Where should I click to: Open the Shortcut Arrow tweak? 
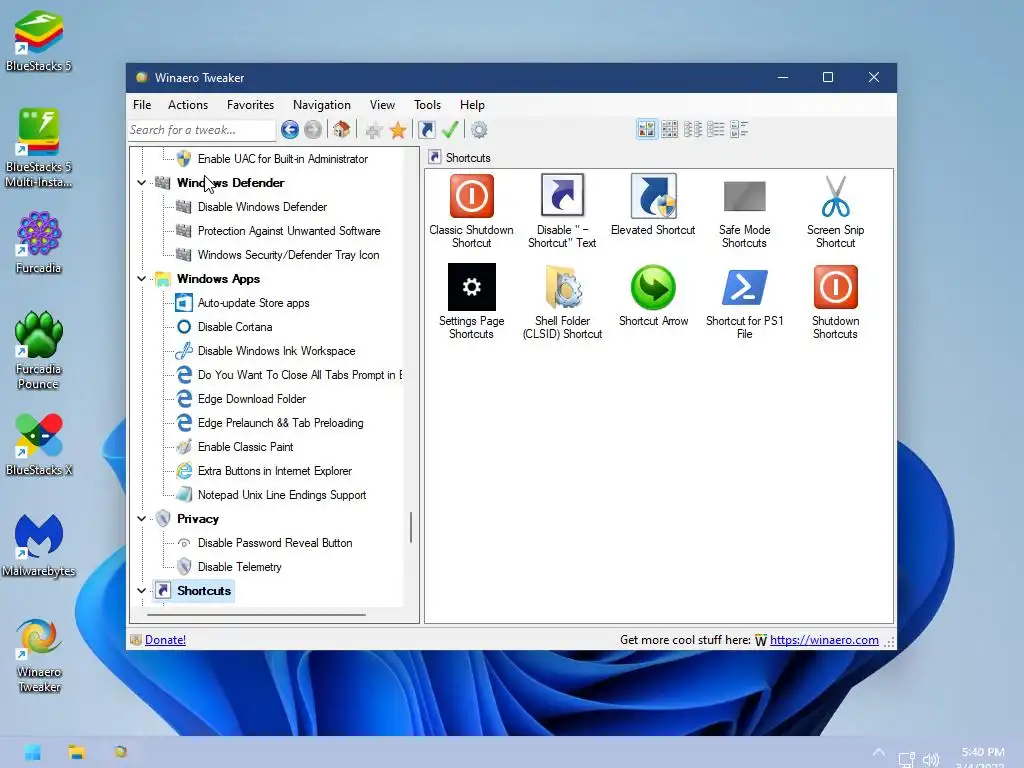point(653,295)
